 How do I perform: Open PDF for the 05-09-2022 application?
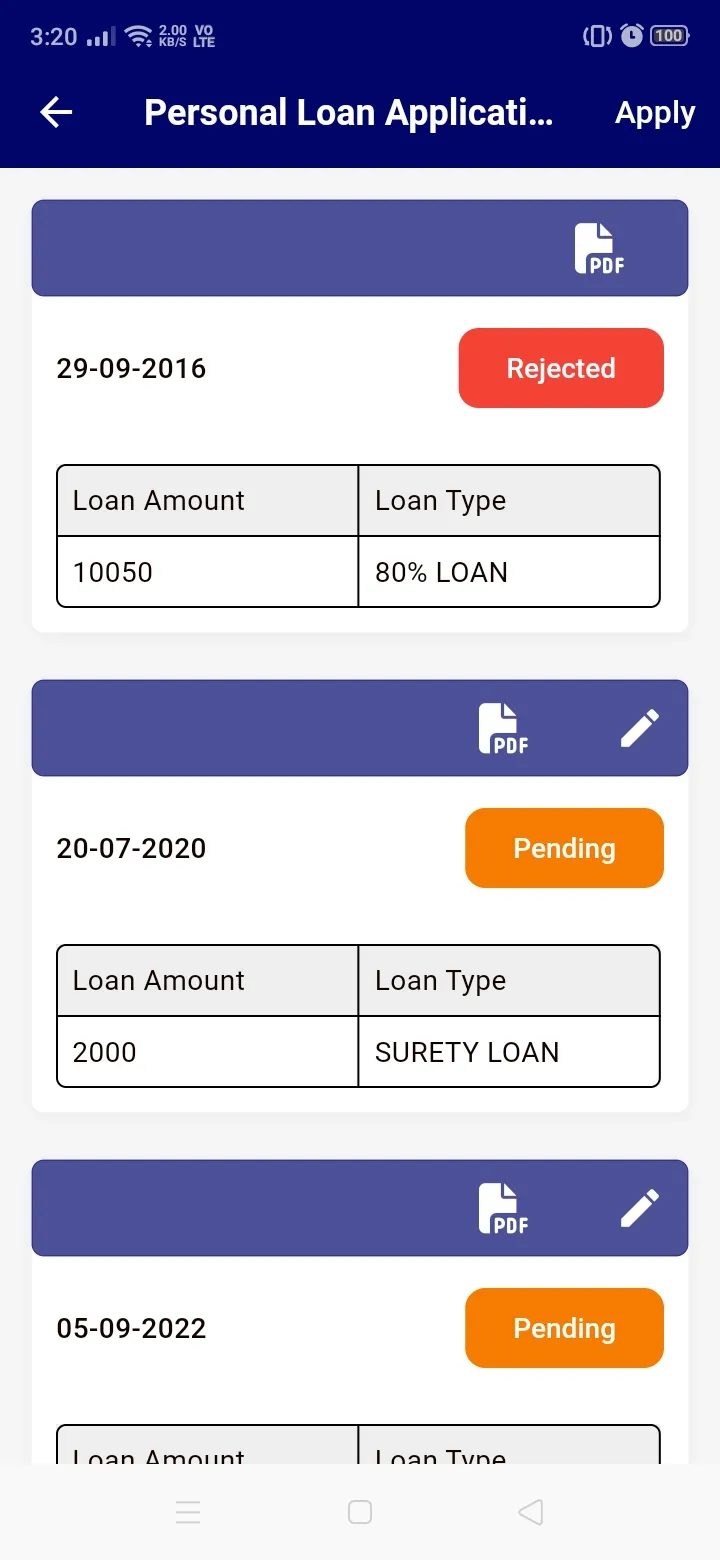tap(503, 1208)
